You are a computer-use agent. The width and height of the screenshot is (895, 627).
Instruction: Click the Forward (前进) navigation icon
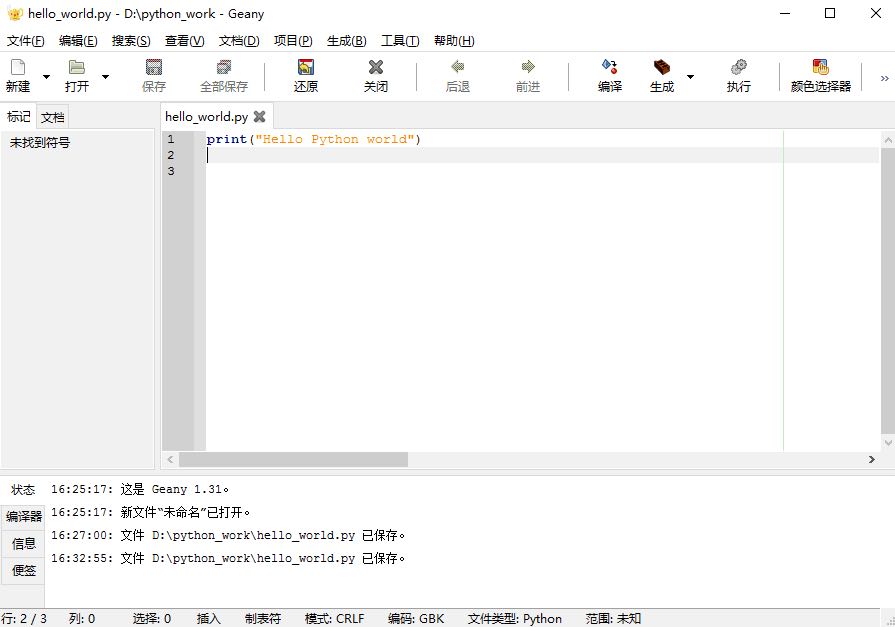click(528, 67)
